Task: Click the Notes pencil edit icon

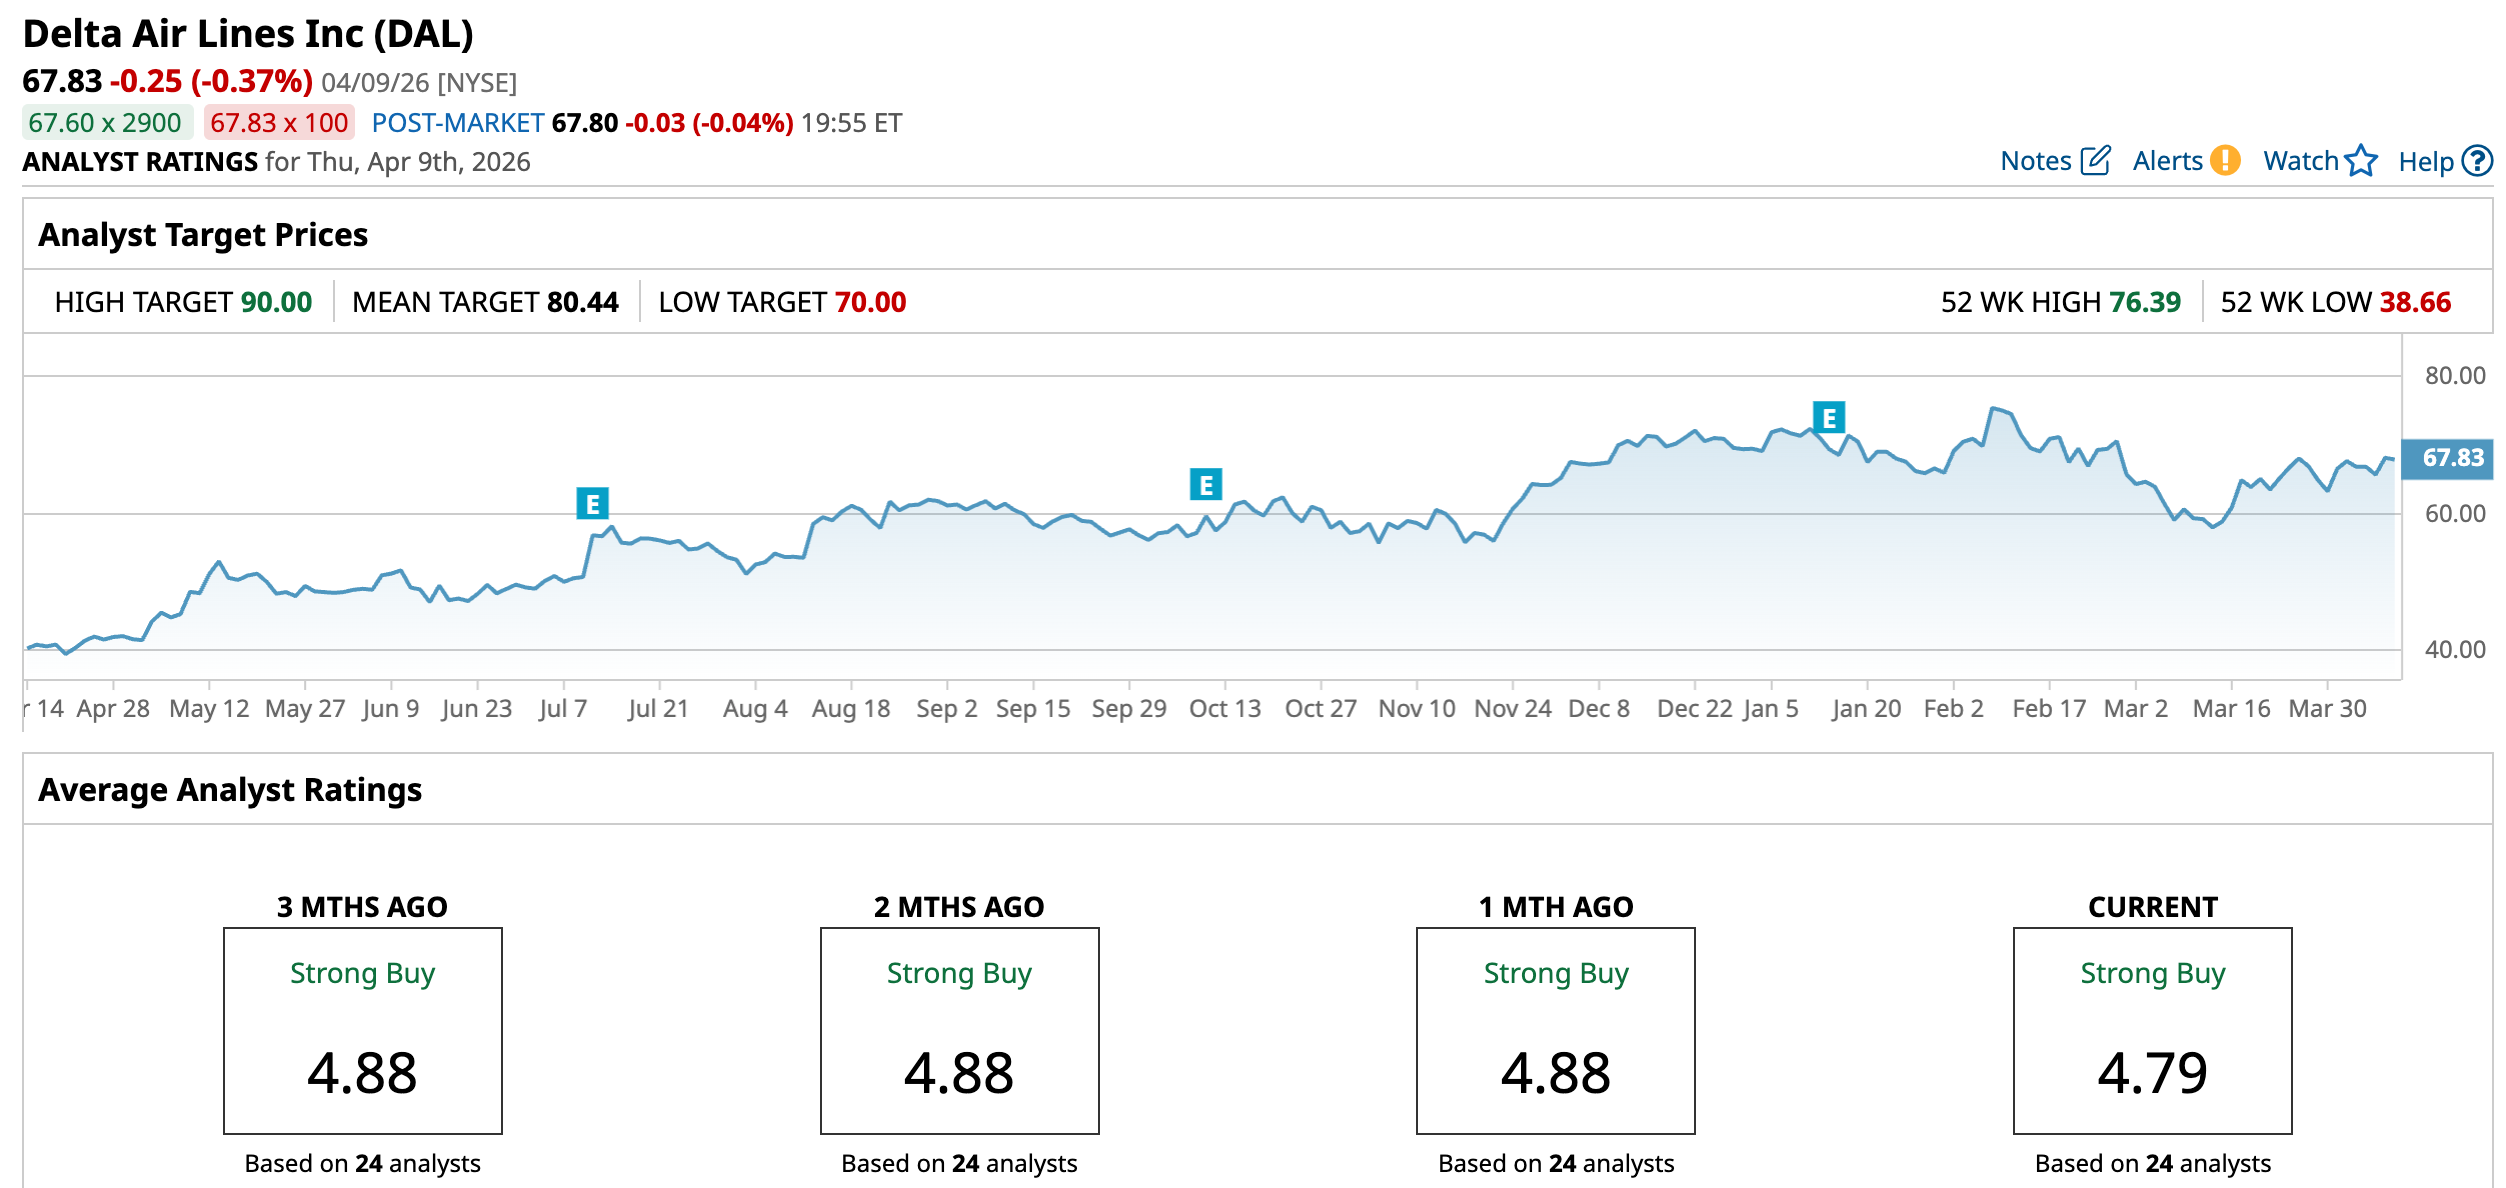Action: [x=2095, y=161]
